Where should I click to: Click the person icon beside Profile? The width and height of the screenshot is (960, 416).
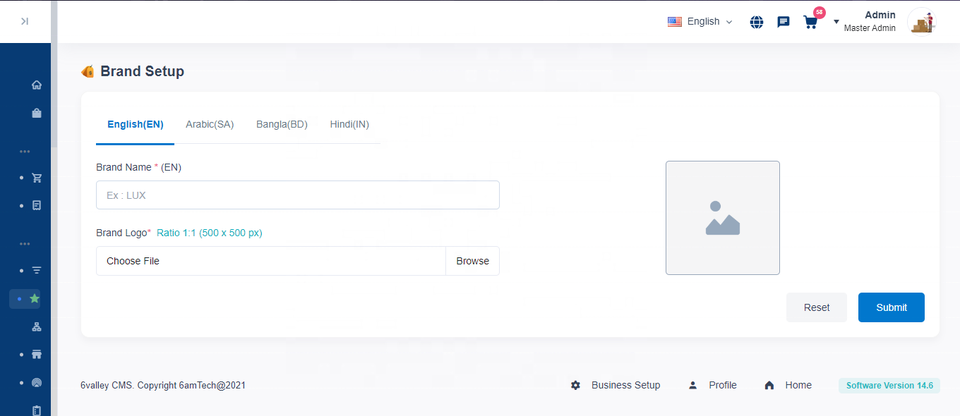point(693,385)
